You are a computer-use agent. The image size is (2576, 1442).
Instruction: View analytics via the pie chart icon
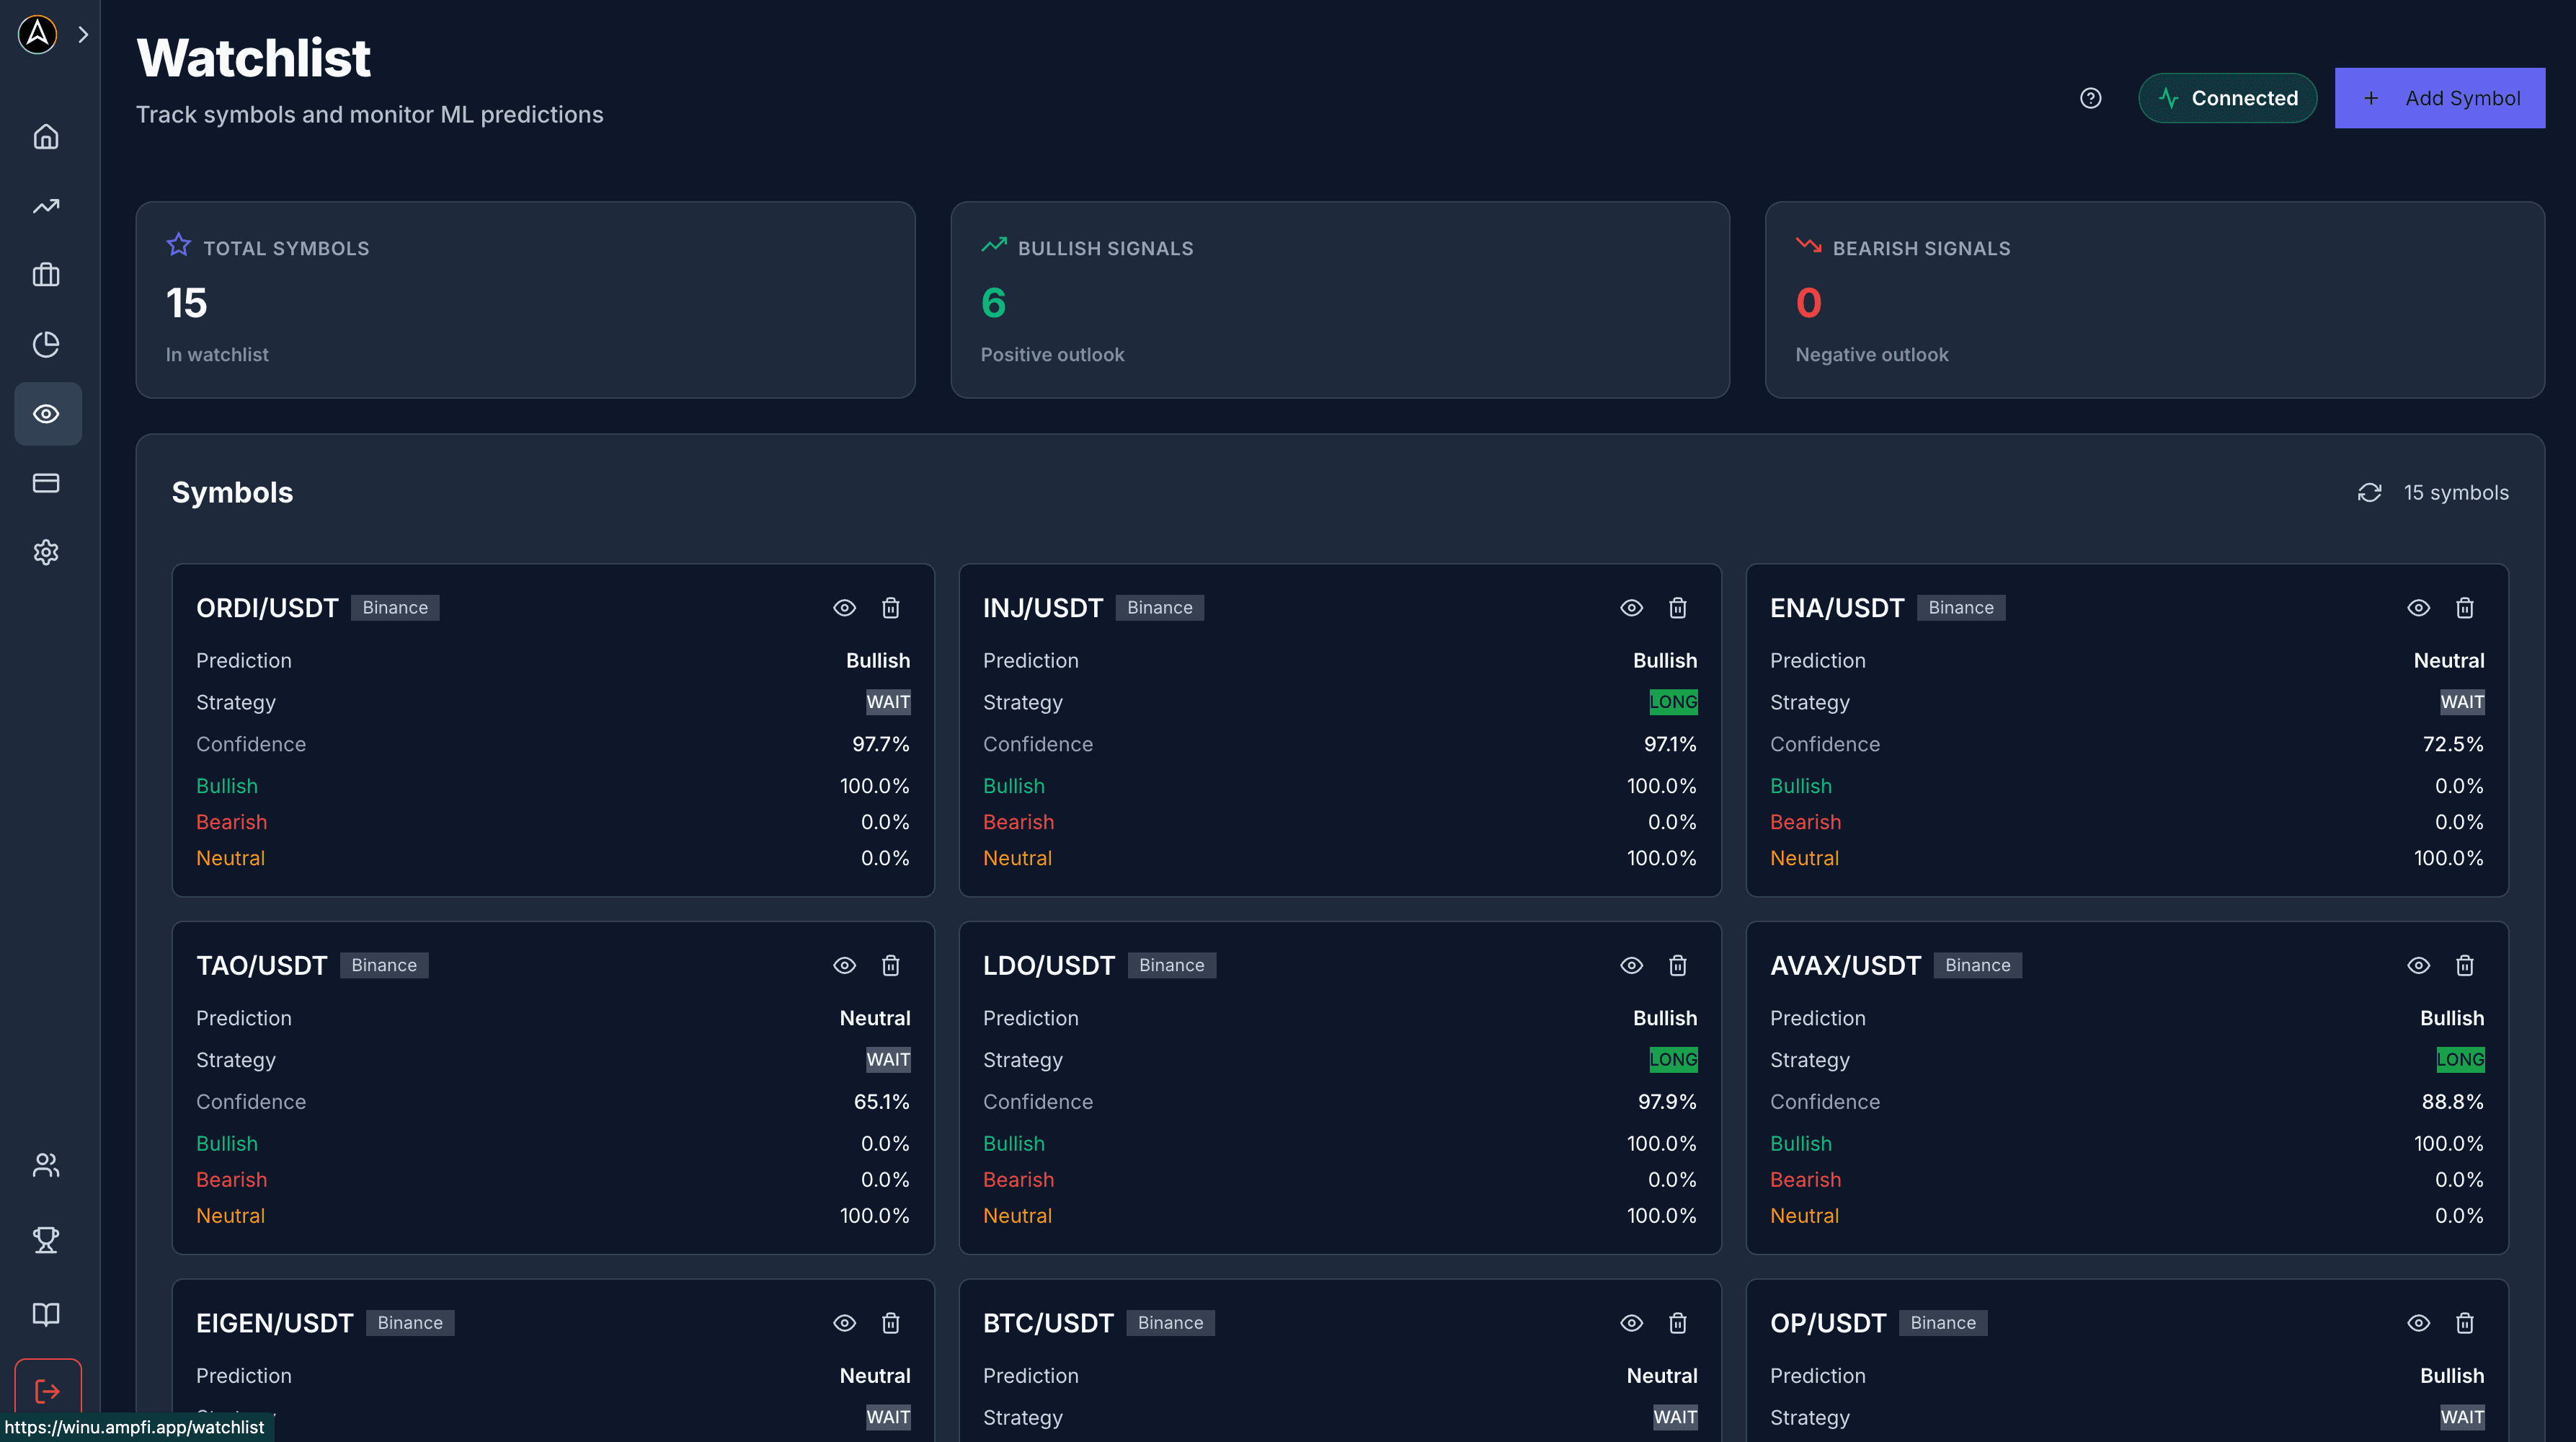pyautogui.click(x=46, y=344)
